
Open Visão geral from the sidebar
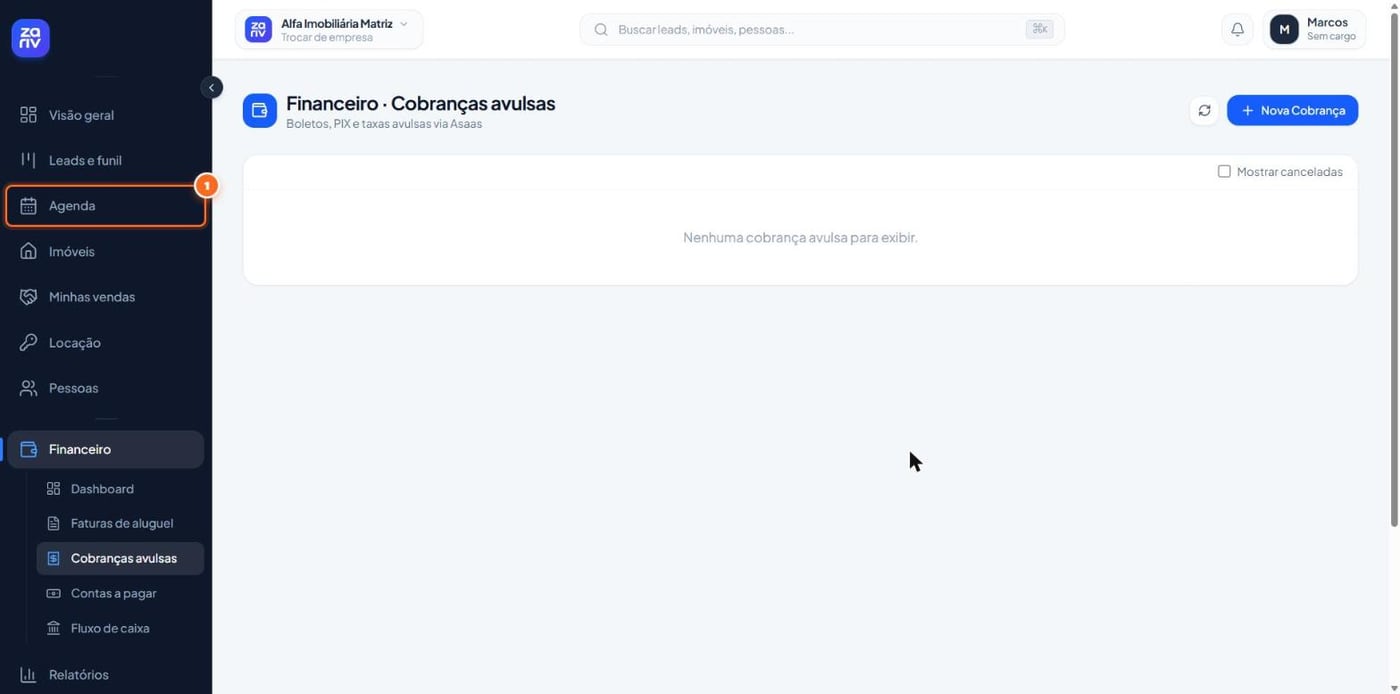(106, 115)
